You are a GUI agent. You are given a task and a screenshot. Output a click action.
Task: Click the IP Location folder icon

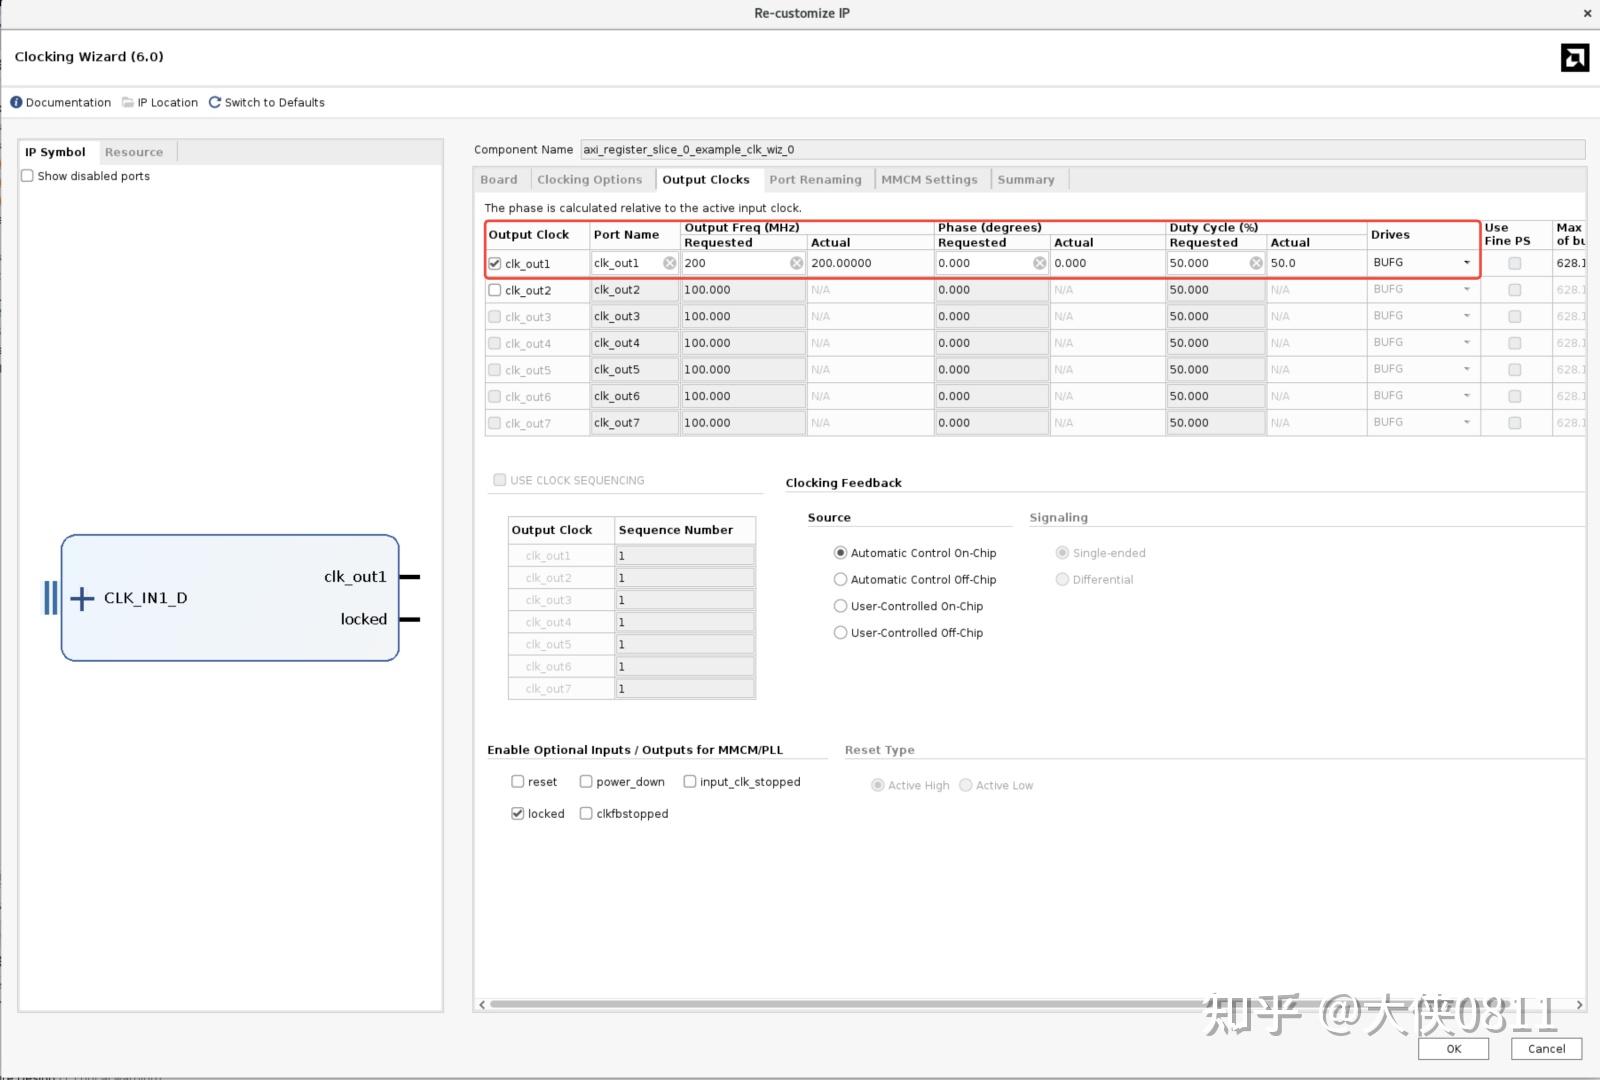[x=127, y=102]
